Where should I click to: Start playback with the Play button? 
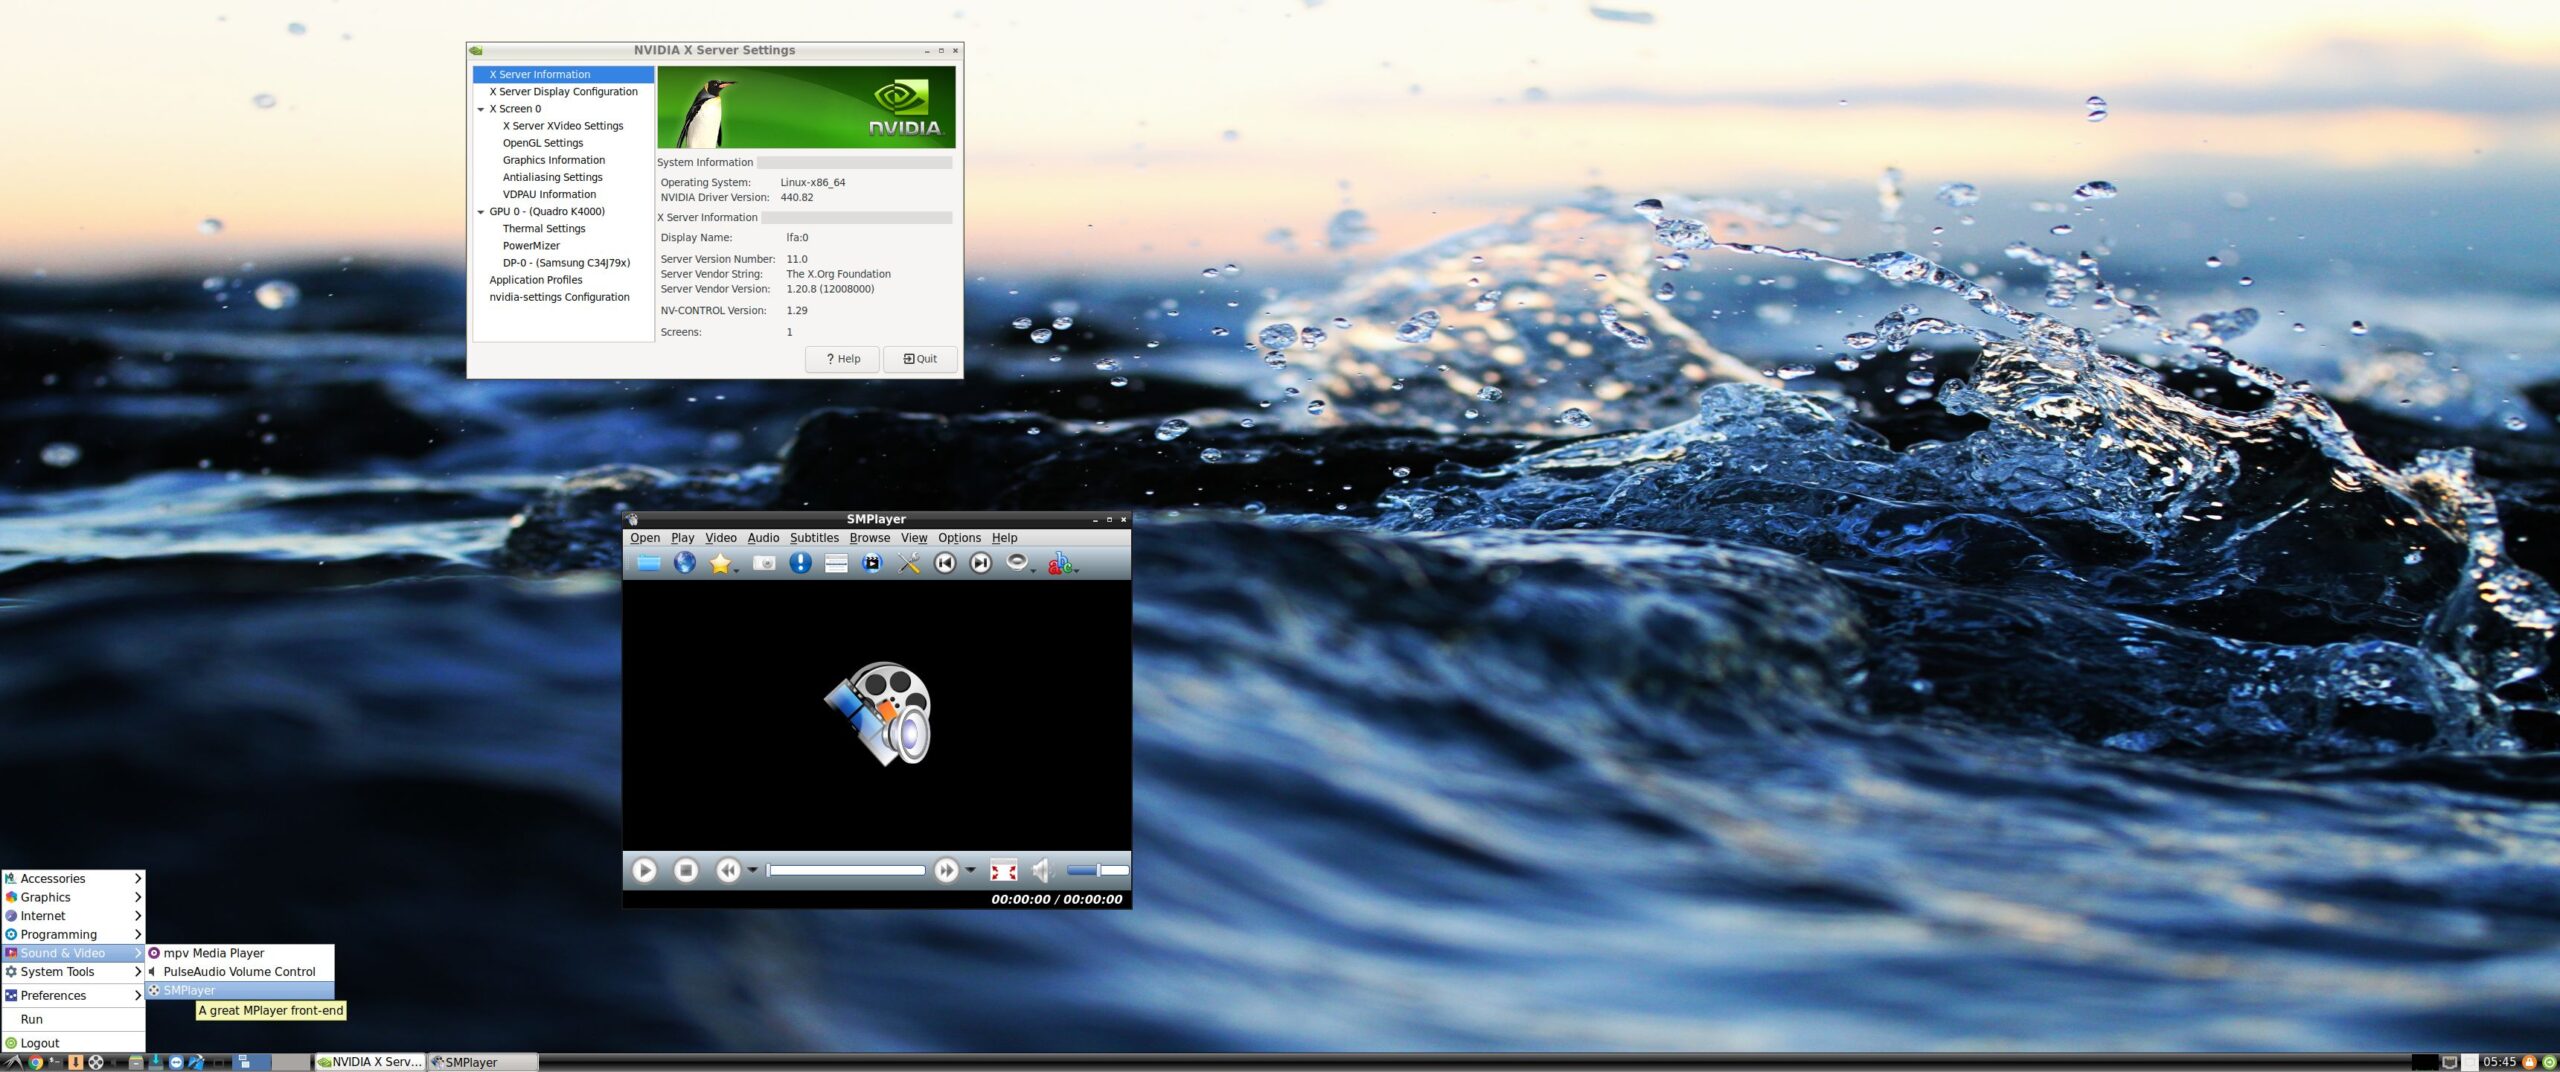point(645,870)
